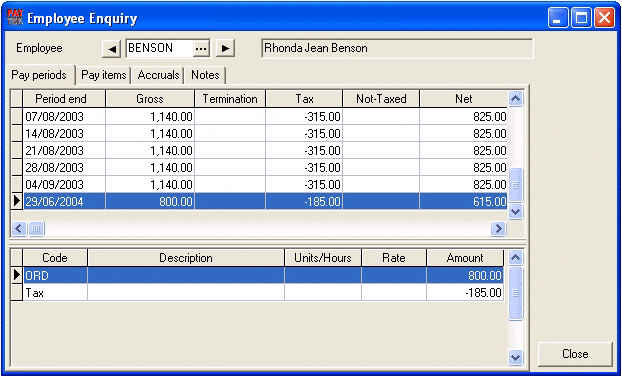Viewport: 622px width, 376px height.
Task: Click the -185.00 amount in Tax item row
Action: (x=465, y=293)
